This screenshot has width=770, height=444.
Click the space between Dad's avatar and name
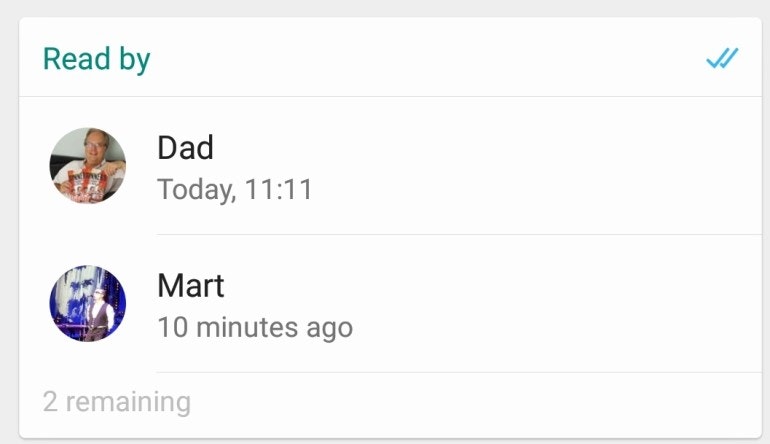[x=141, y=166]
